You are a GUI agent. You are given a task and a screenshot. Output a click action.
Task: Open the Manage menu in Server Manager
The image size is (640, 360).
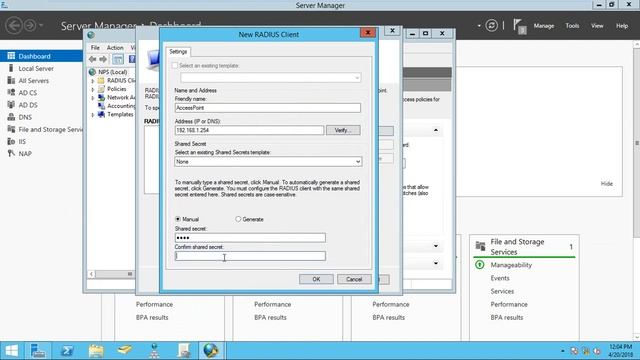click(x=544, y=26)
